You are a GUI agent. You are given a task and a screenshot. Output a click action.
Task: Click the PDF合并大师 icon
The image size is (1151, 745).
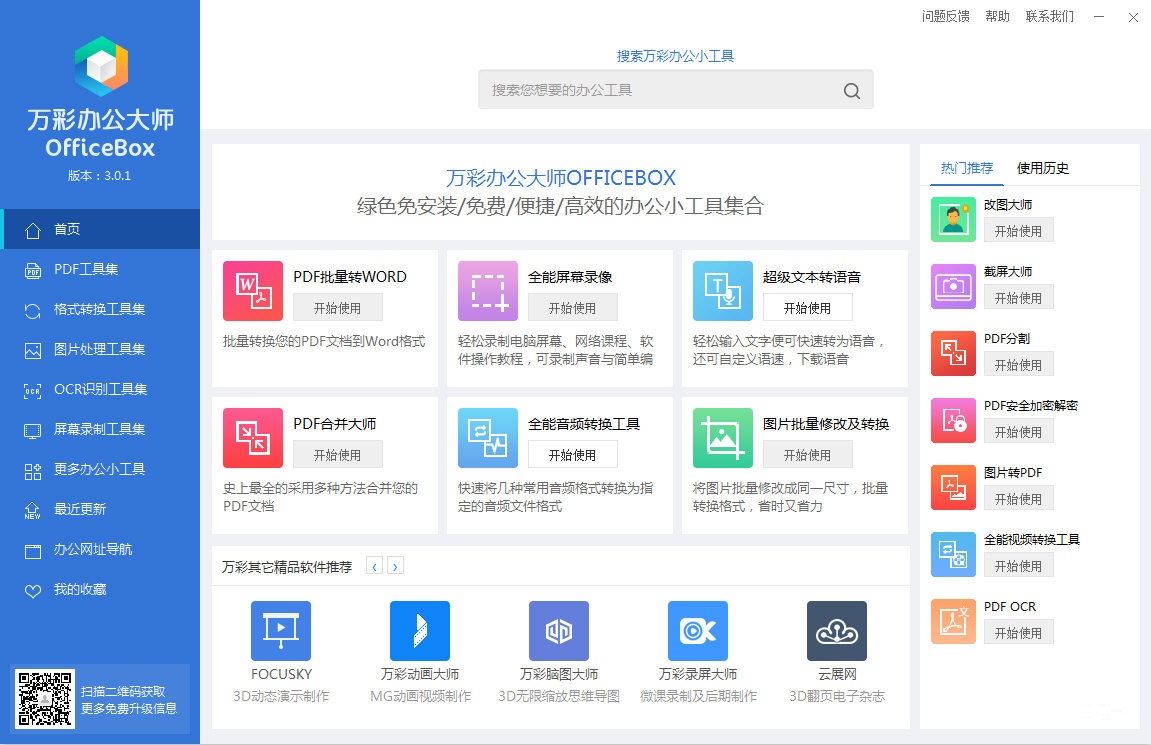point(253,437)
